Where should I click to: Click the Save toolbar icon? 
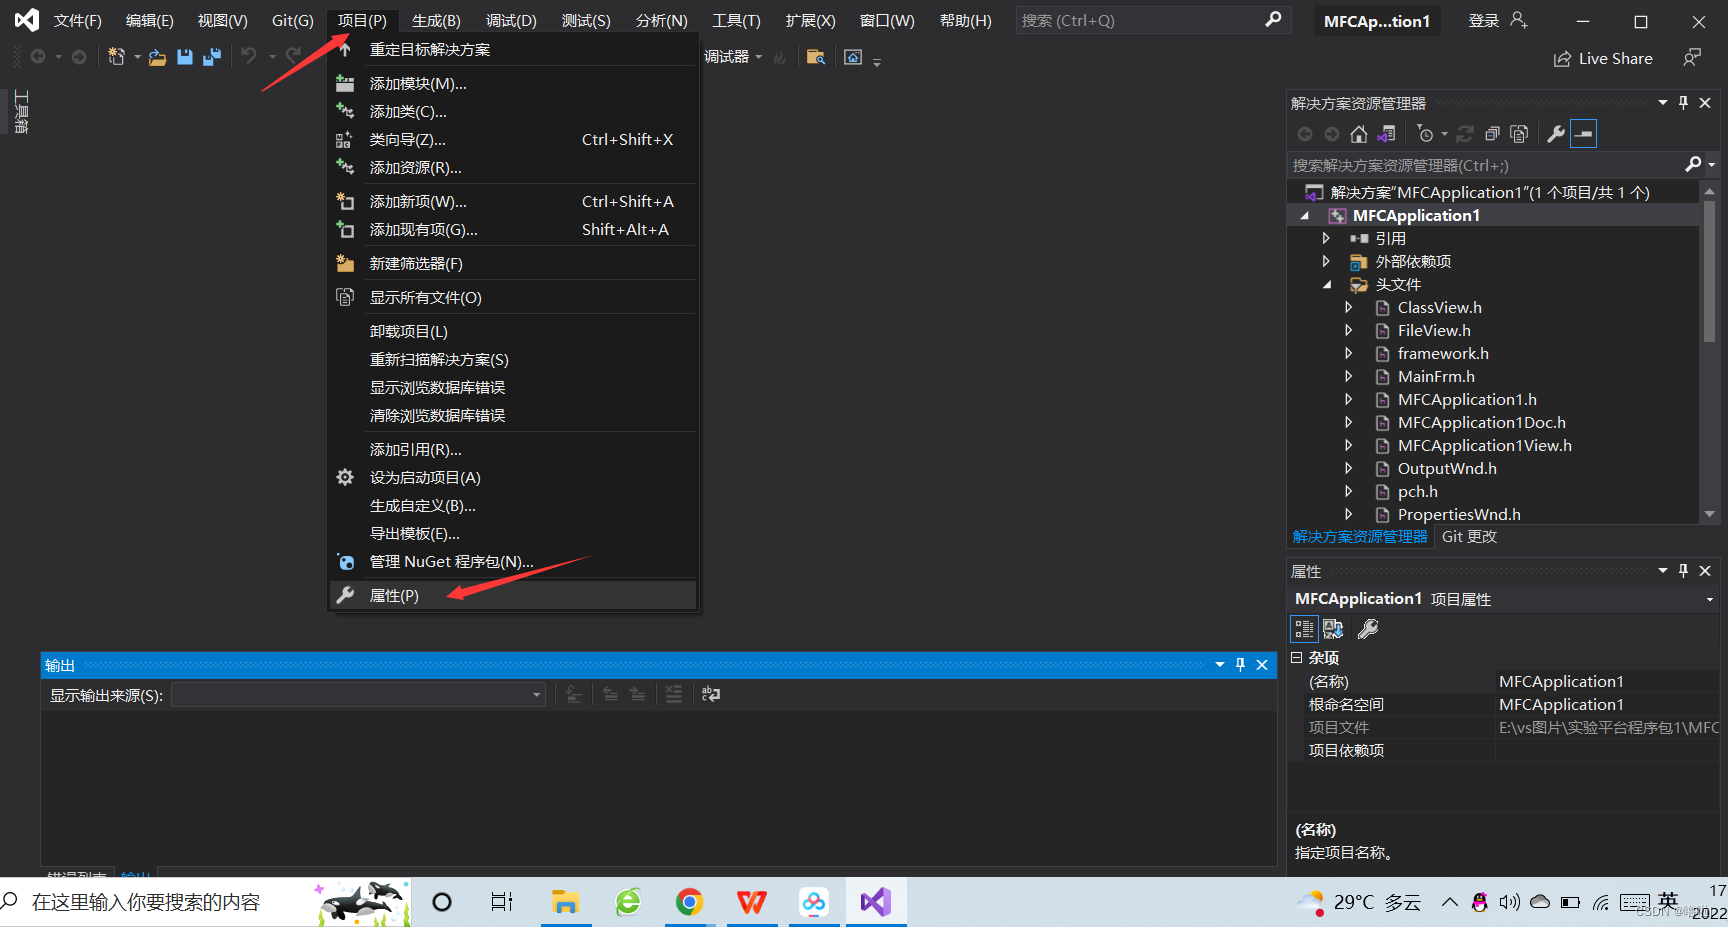point(184,58)
